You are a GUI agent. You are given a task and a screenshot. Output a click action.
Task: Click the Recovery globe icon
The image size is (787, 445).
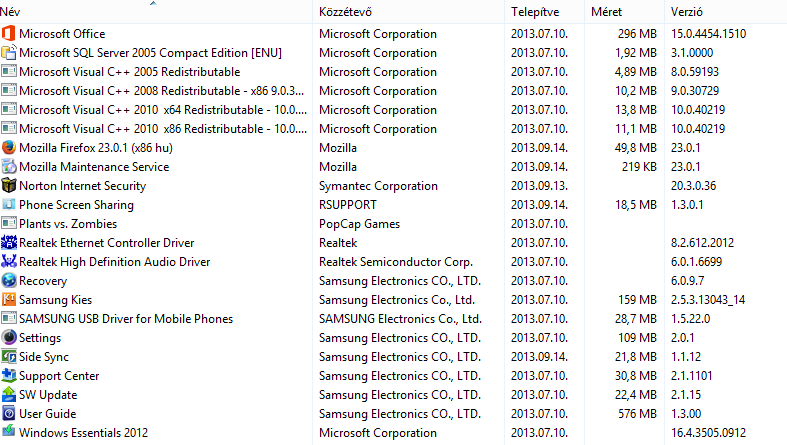9,280
